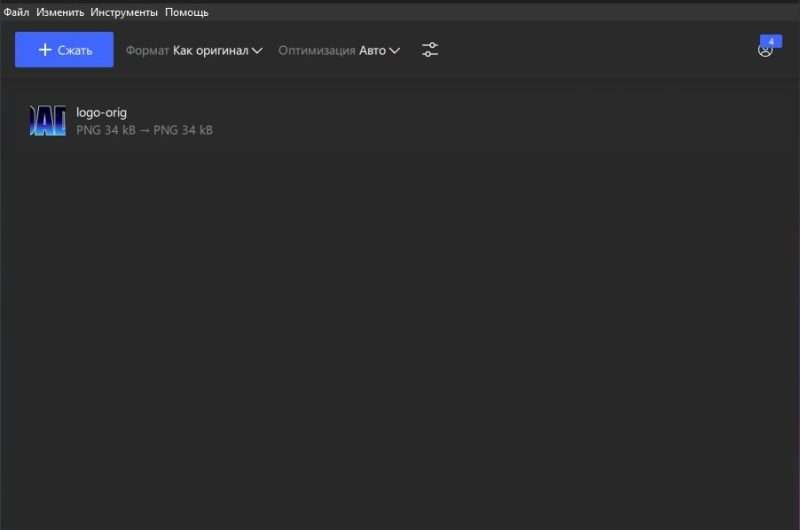Screen dimensions: 800x530
Task: Open the Формат Как оригинал dropdown
Action: click(x=194, y=51)
